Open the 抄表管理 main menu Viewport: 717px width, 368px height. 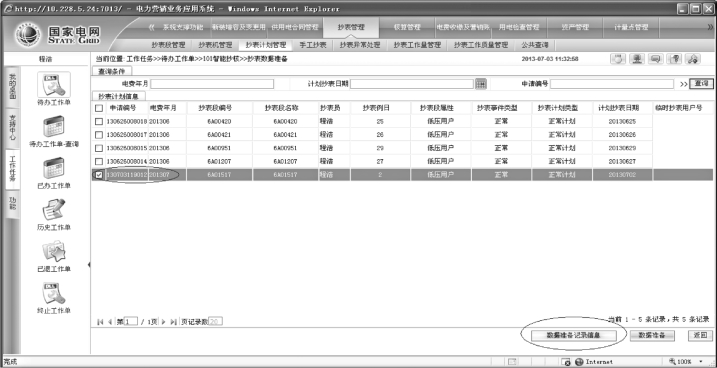point(351,27)
